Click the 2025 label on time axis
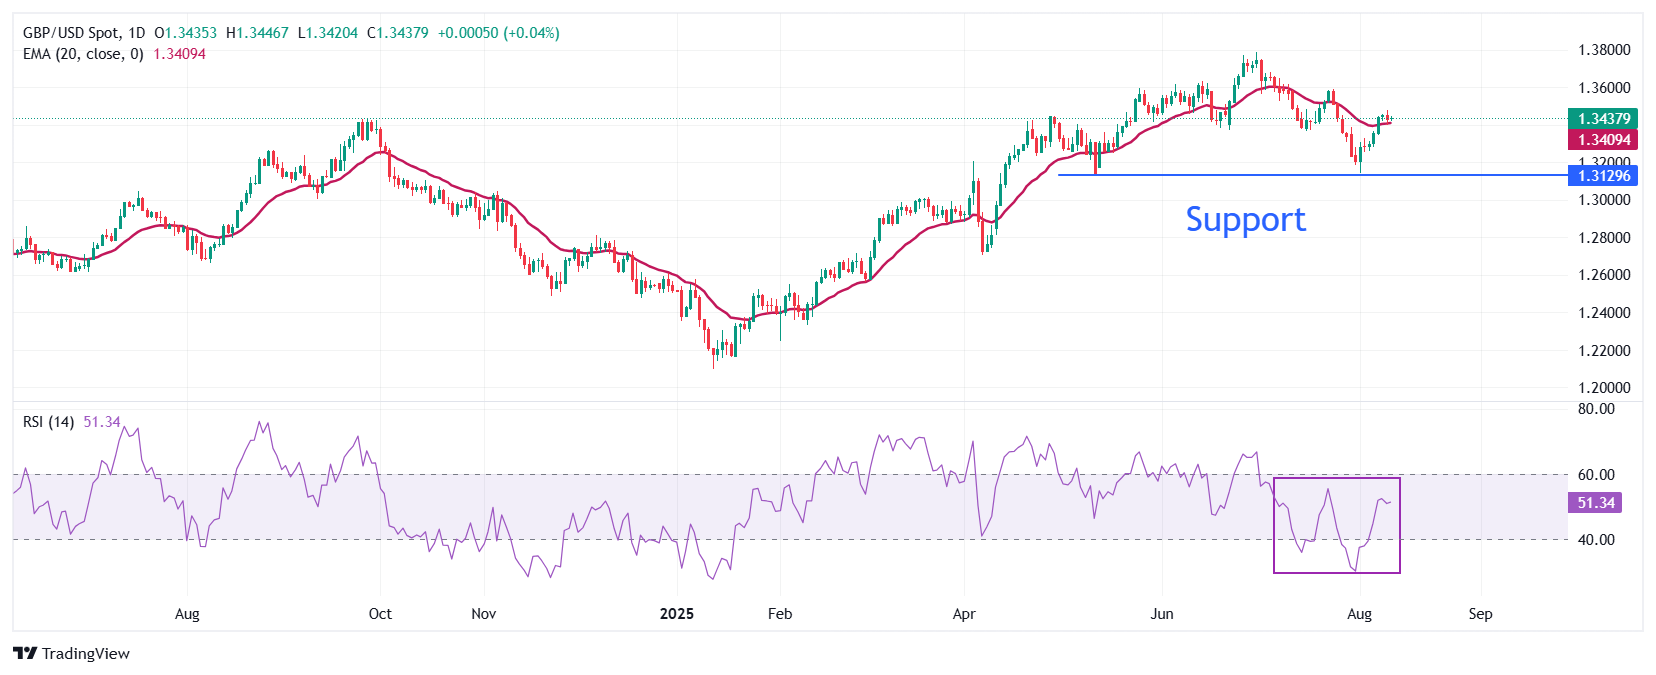Viewport: 1656px width, 675px height. pyautogui.click(x=677, y=613)
